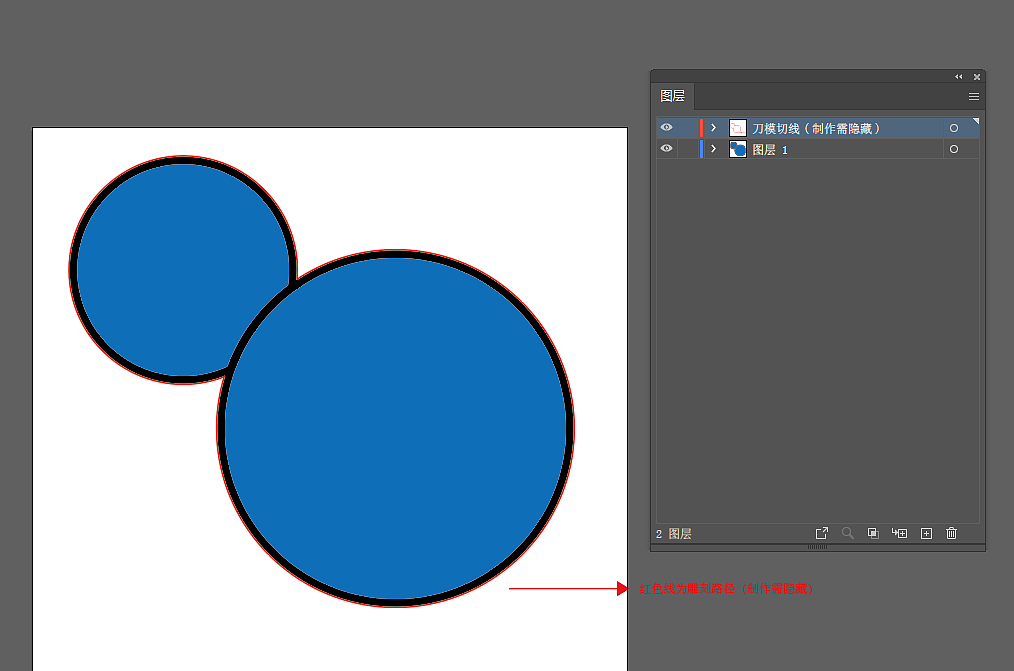
Task: Click the '2 图层' layer count text
Action: pos(674,534)
